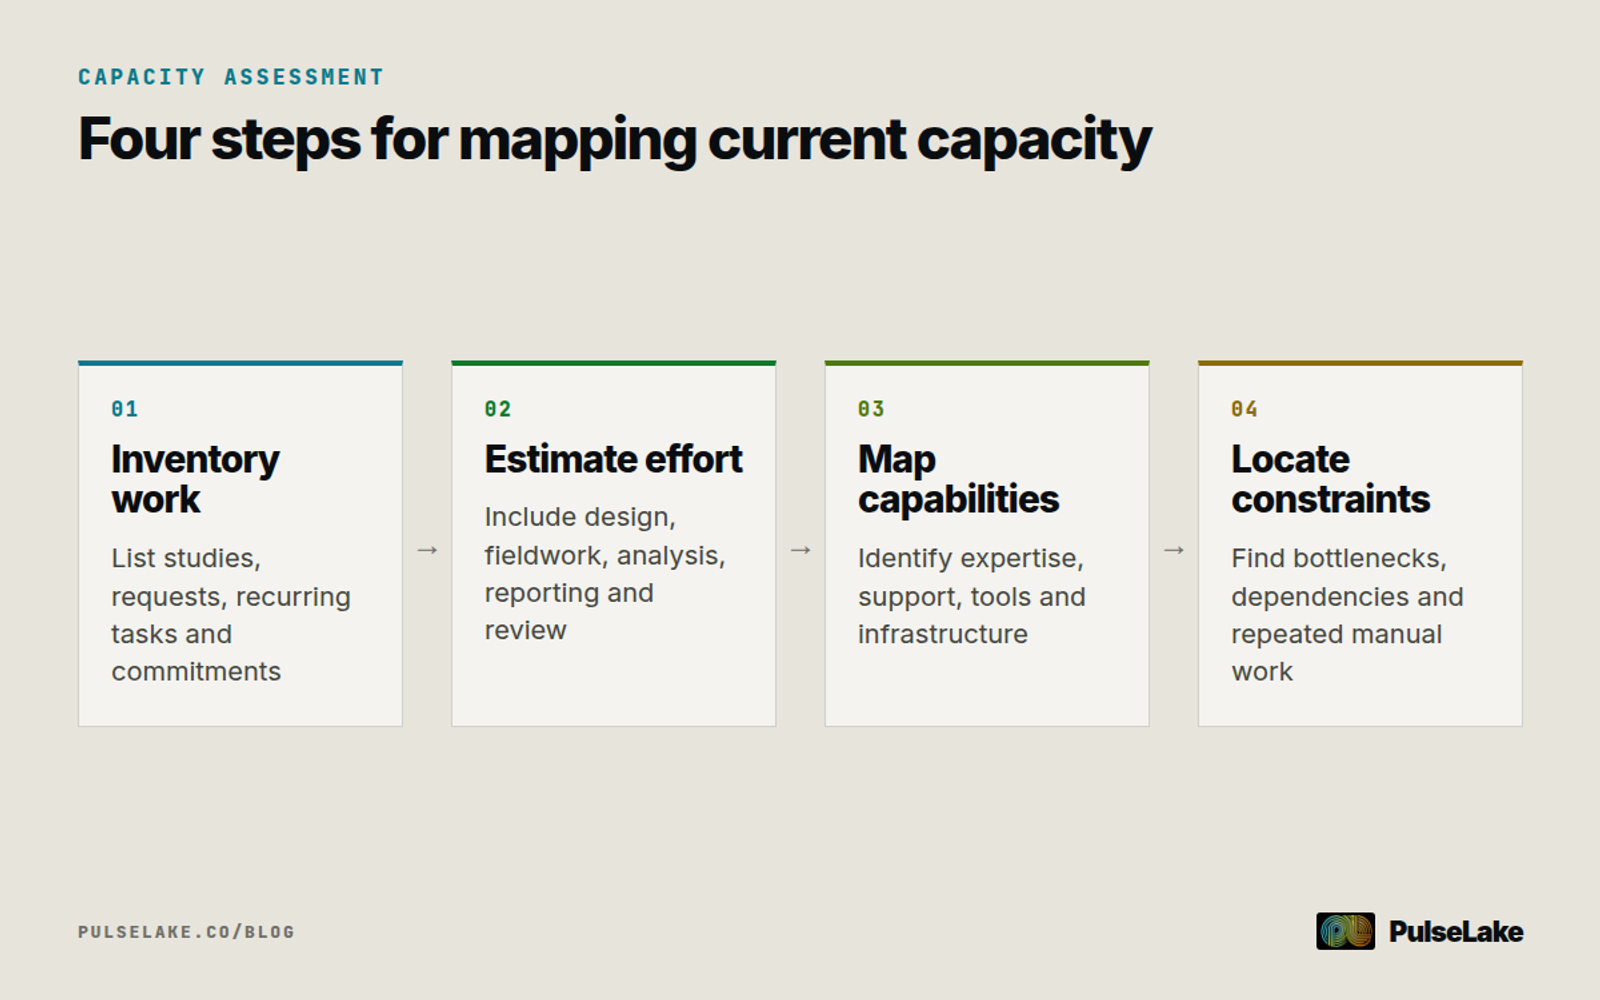This screenshot has width=1600, height=1000.
Task: Click the 'Include design, fieldwork, analysis' description
Action: (x=605, y=574)
